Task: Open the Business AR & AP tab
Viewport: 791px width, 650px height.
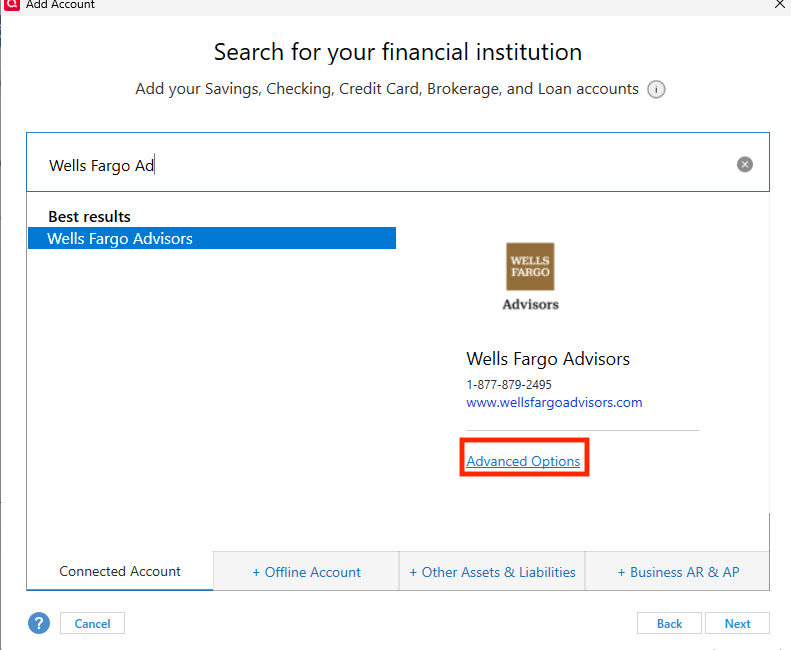Action: click(678, 572)
